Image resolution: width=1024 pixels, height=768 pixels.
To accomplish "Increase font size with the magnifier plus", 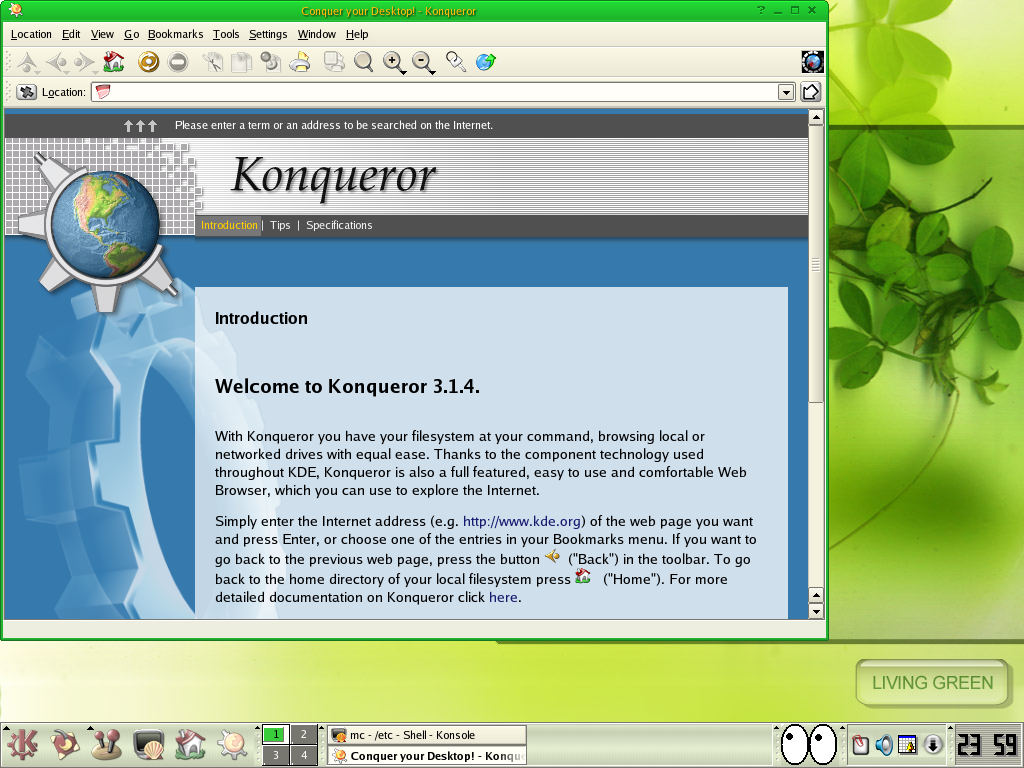I will point(392,62).
